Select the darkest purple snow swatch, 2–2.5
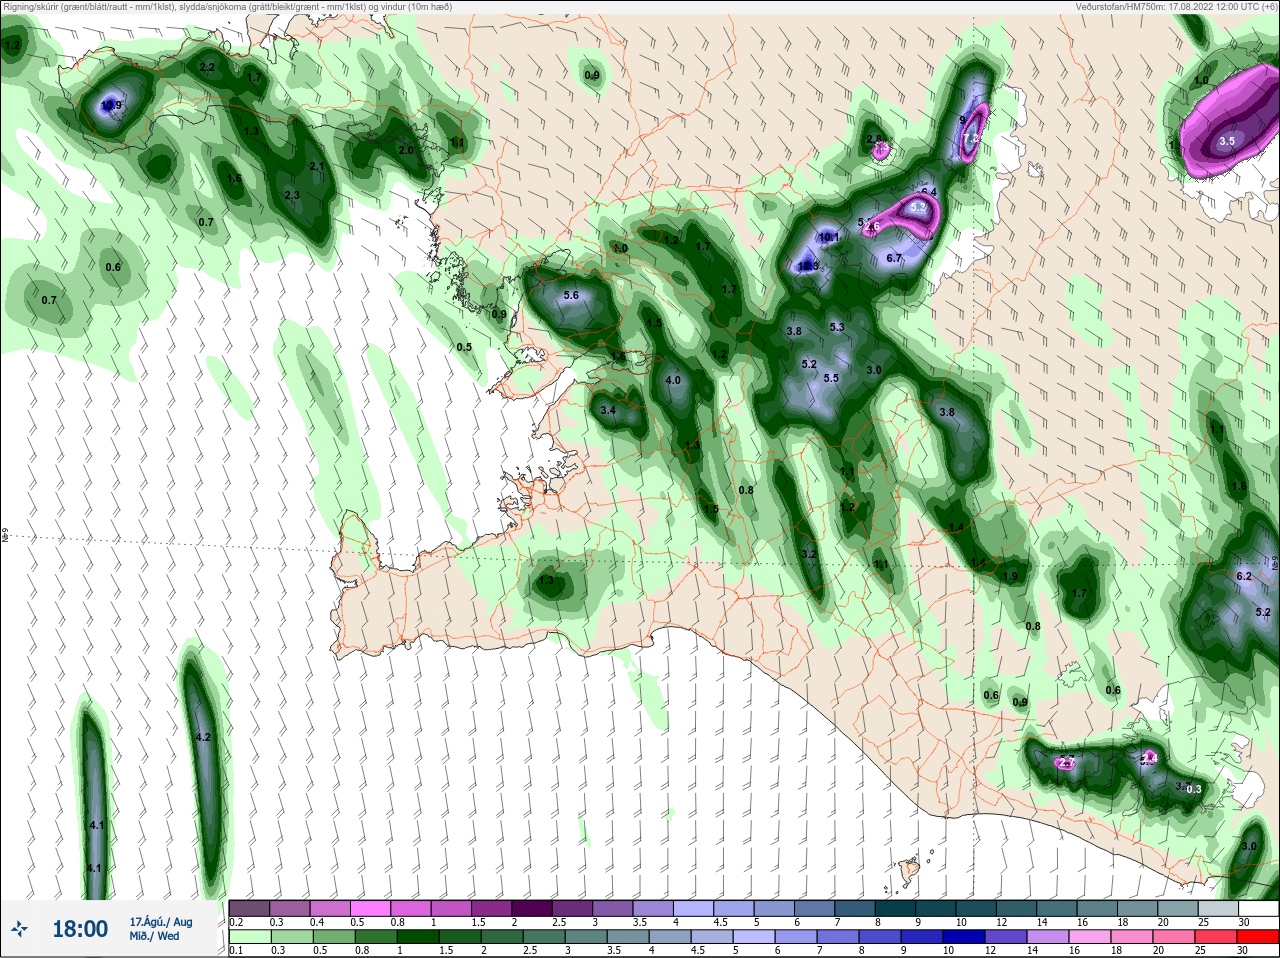This screenshot has height=958, width=1280. tap(534, 908)
